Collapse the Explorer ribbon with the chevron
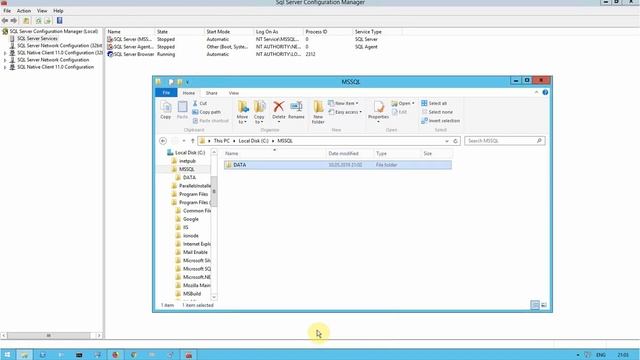Screen dimensions: 640x360 pyautogui.click(x=536, y=93)
